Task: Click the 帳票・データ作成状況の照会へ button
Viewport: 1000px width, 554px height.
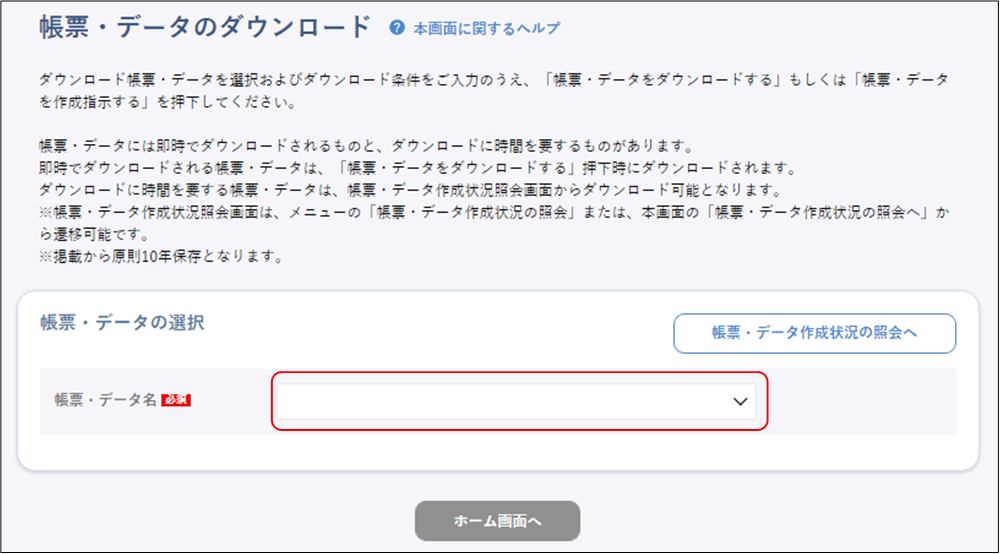Action: [814, 333]
